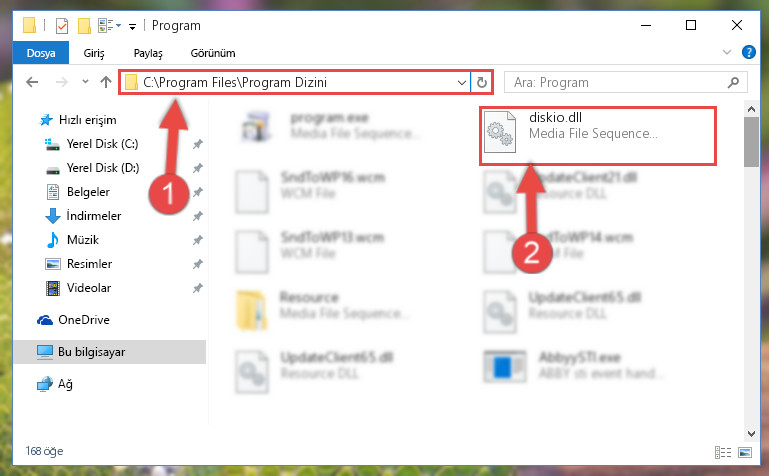Viewport: 769px width, 476px height.
Task: Open the Help question mark icon
Action: coord(748,52)
